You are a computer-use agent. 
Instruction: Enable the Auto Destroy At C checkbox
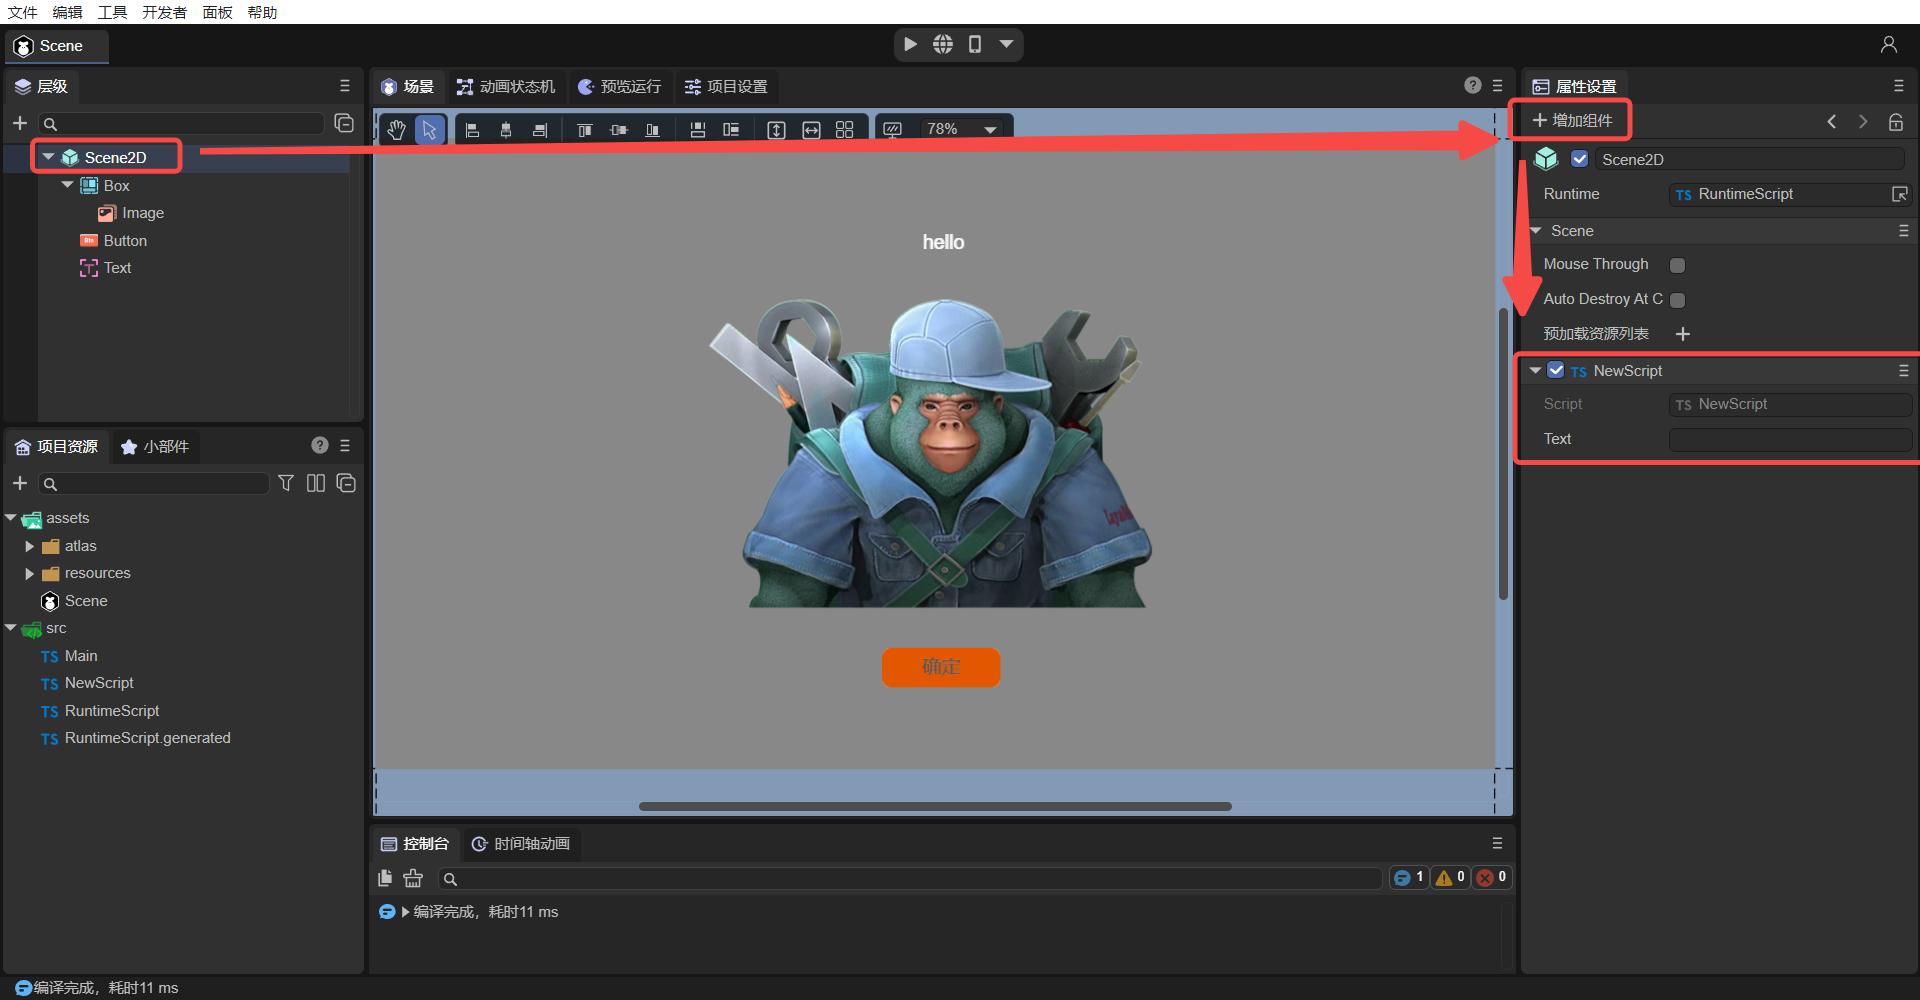1678,300
